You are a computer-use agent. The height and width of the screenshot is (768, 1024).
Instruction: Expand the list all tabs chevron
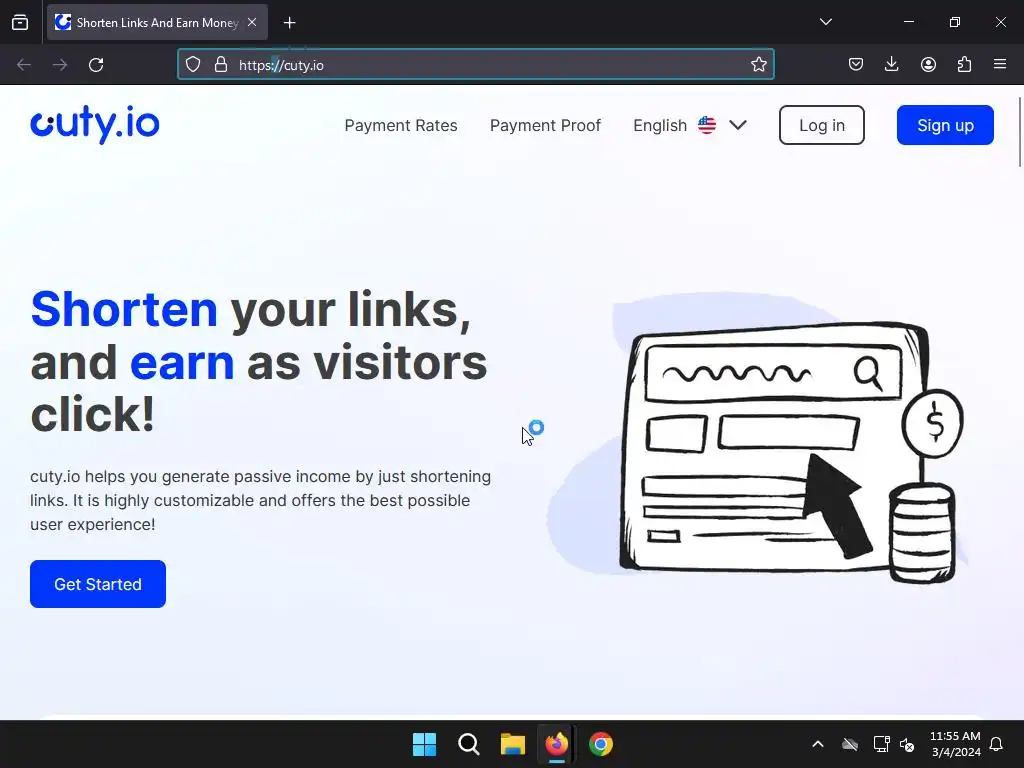[825, 22]
